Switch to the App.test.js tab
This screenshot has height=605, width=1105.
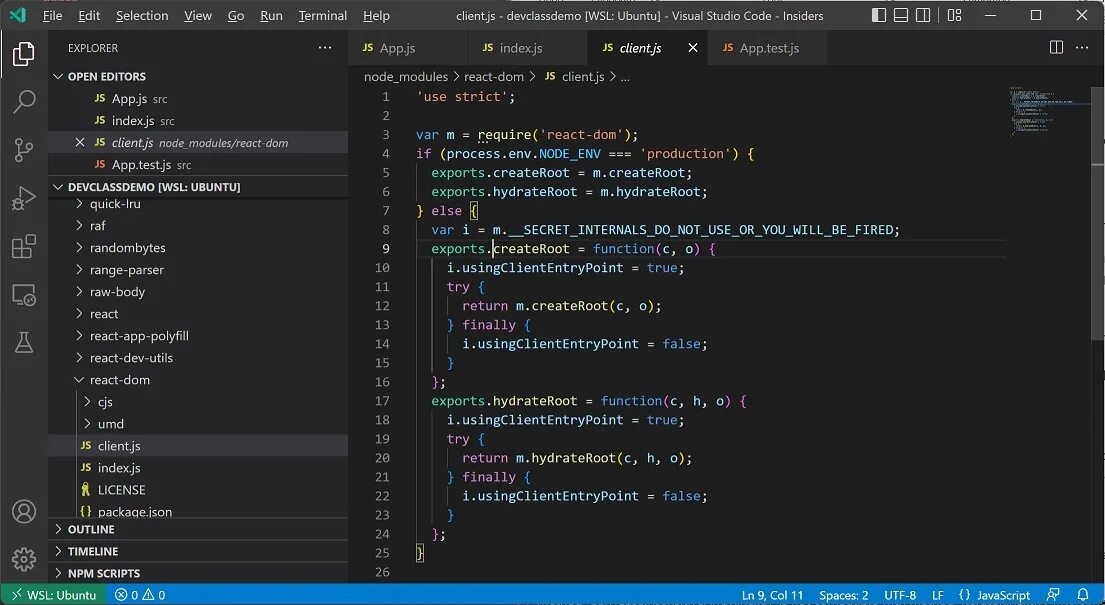pos(767,48)
